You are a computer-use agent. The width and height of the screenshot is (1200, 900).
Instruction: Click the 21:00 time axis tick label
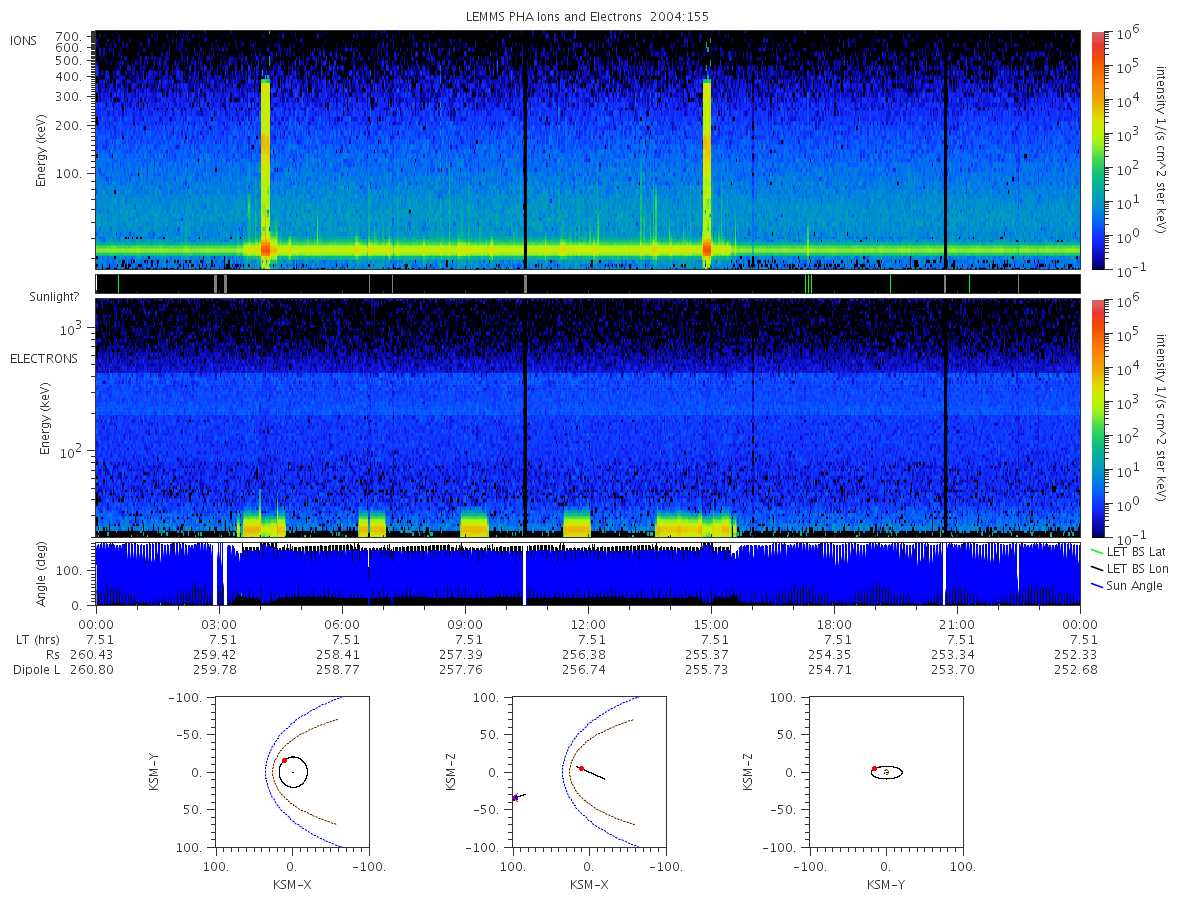click(957, 623)
